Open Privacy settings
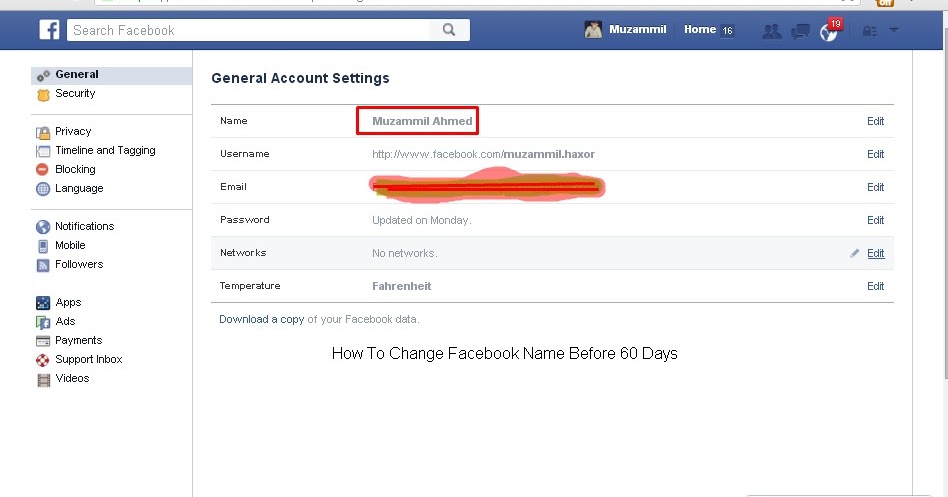Screen dimensions: 948x497 73,131
